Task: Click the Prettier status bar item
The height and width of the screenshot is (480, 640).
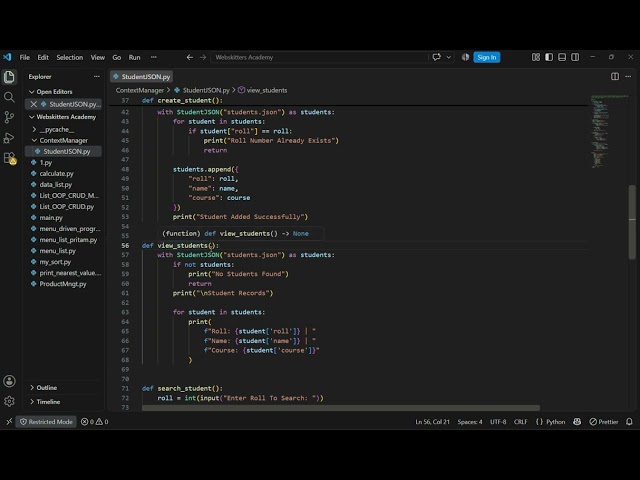Action: coord(604,422)
